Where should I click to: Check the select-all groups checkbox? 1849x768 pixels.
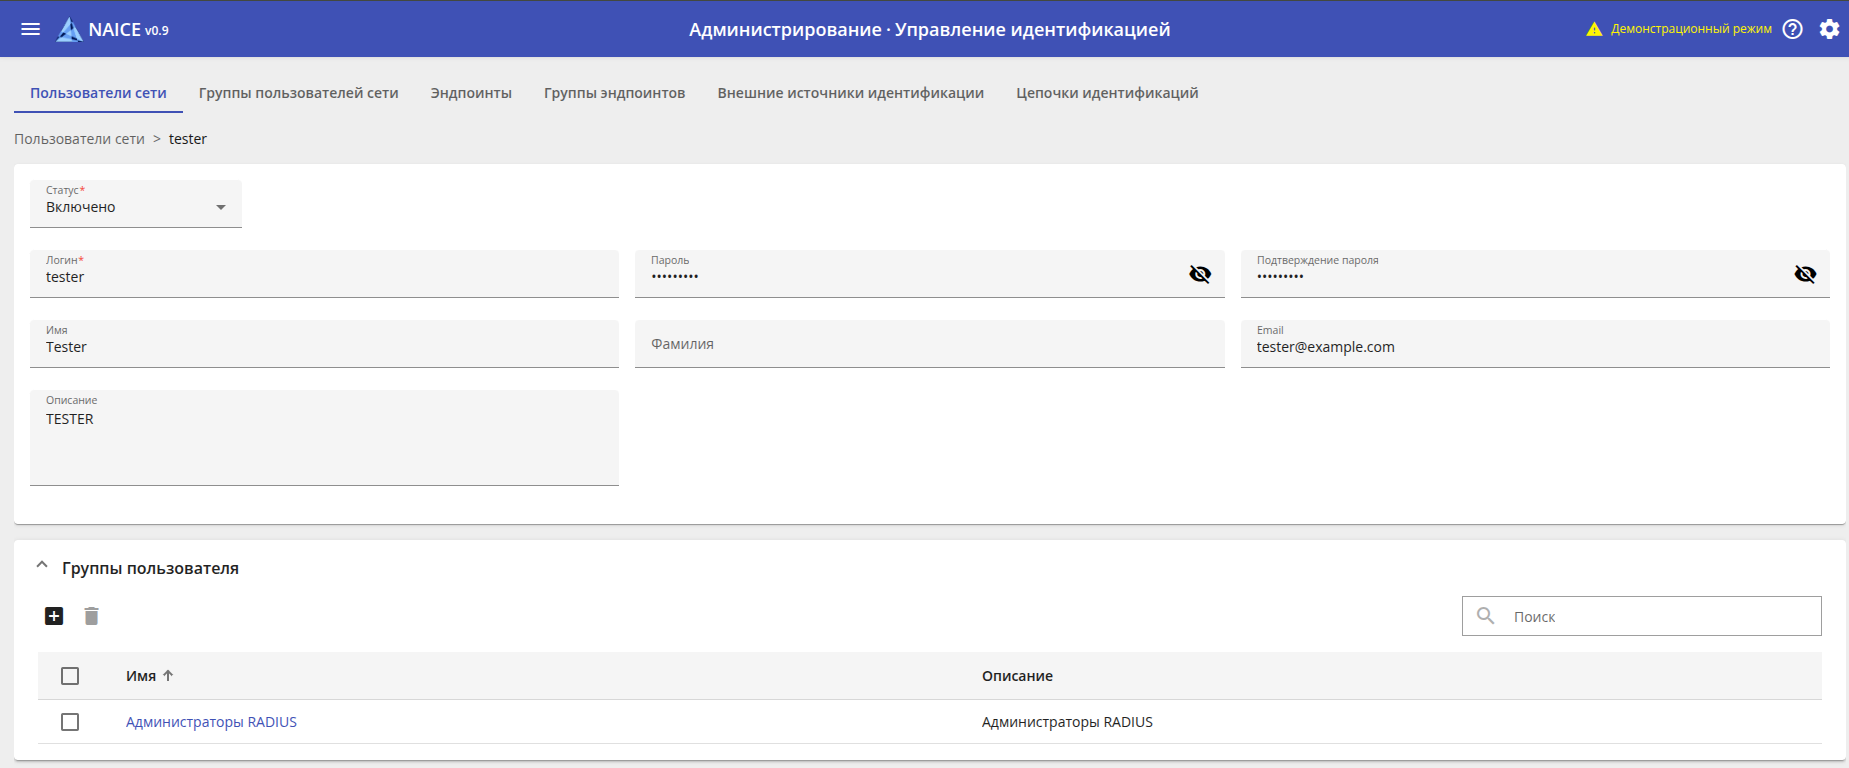click(x=70, y=676)
